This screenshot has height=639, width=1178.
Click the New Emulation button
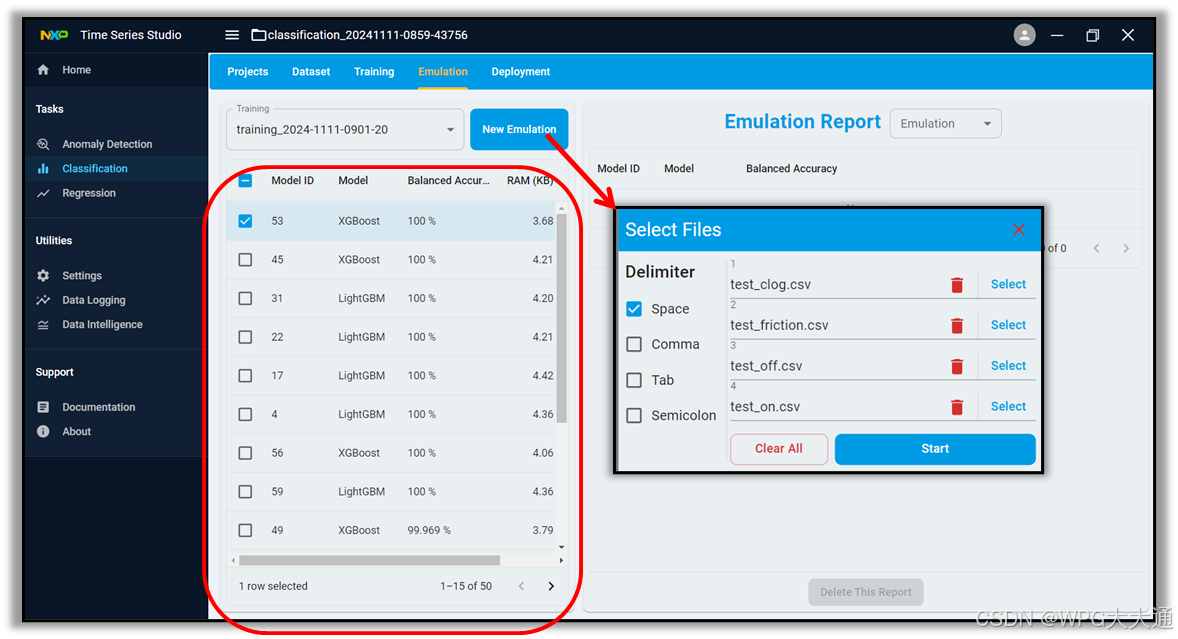click(519, 130)
